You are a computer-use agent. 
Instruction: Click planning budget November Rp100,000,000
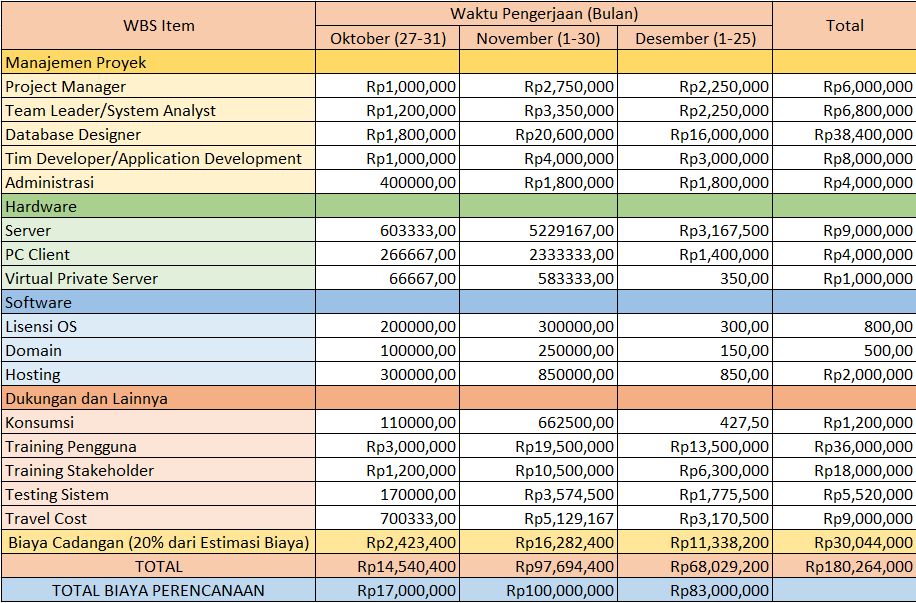(x=539, y=589)
